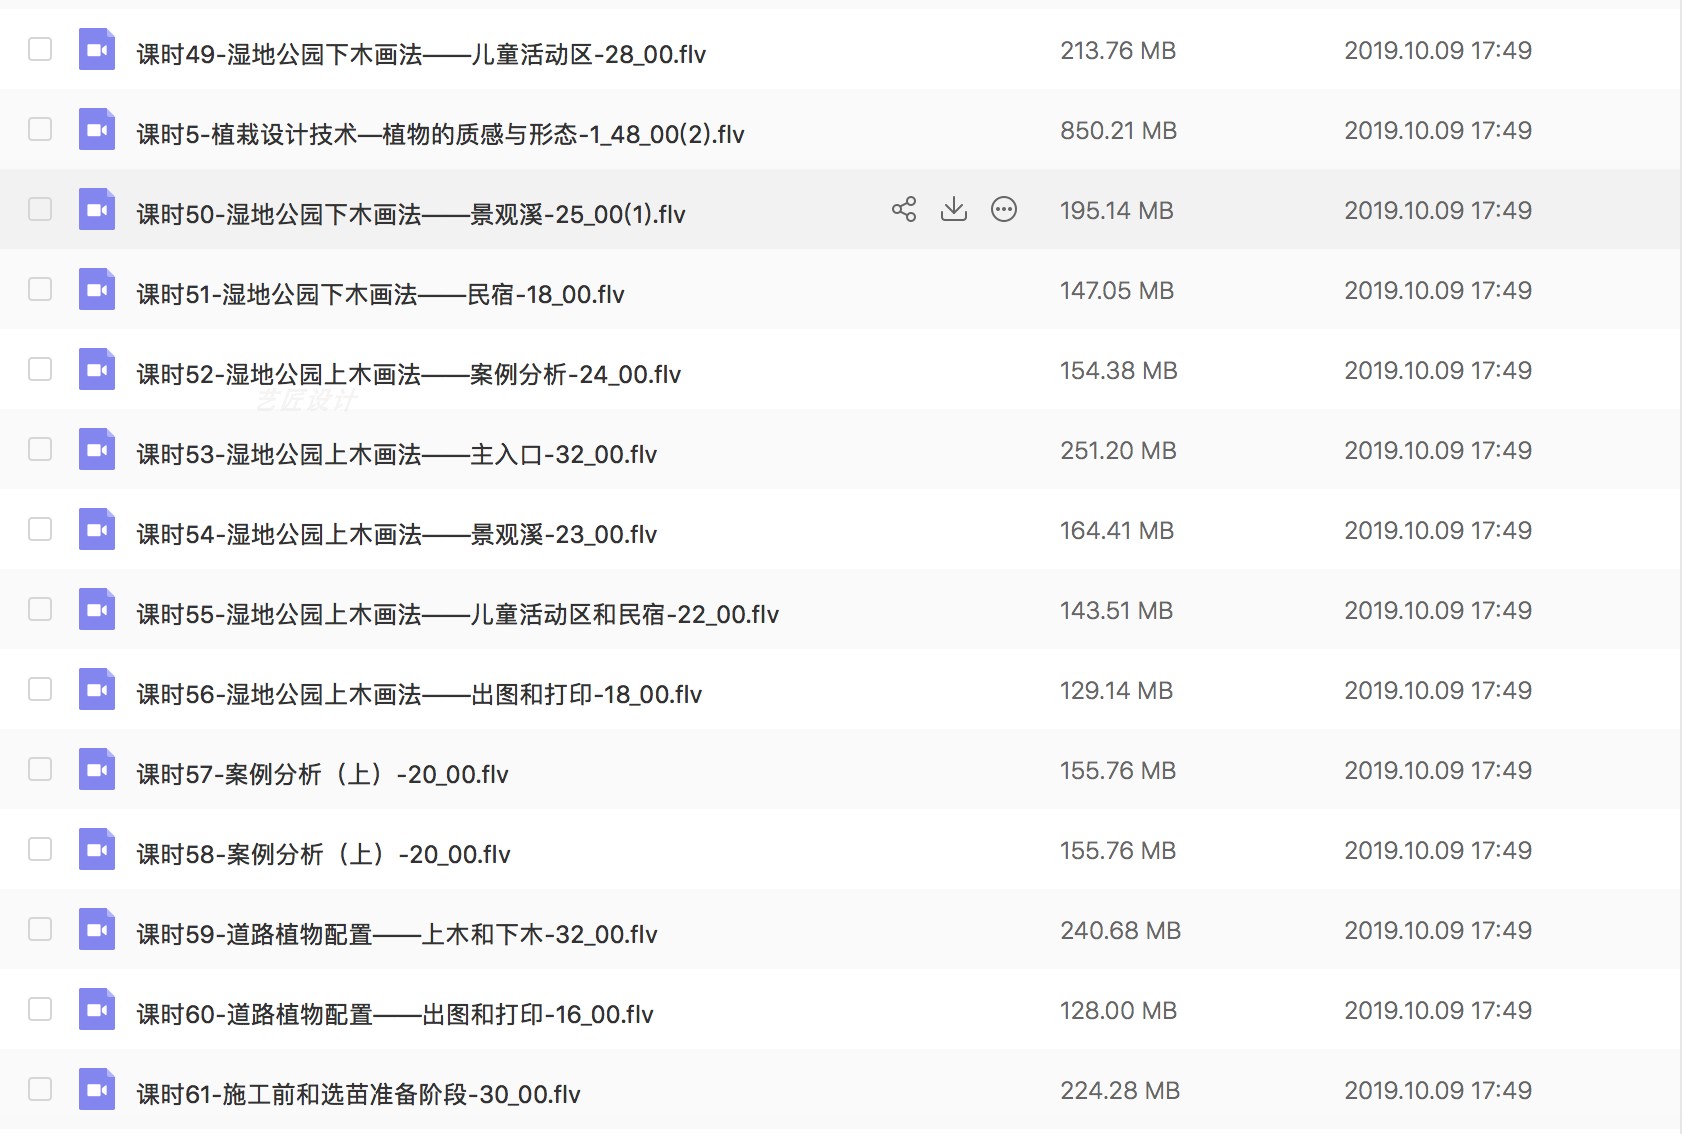The width and height of the screenshot is (1682, 1134).
Task: Open file 课时57-案例分析（上）-20_00.flv
Action: [x=322, y=774]
